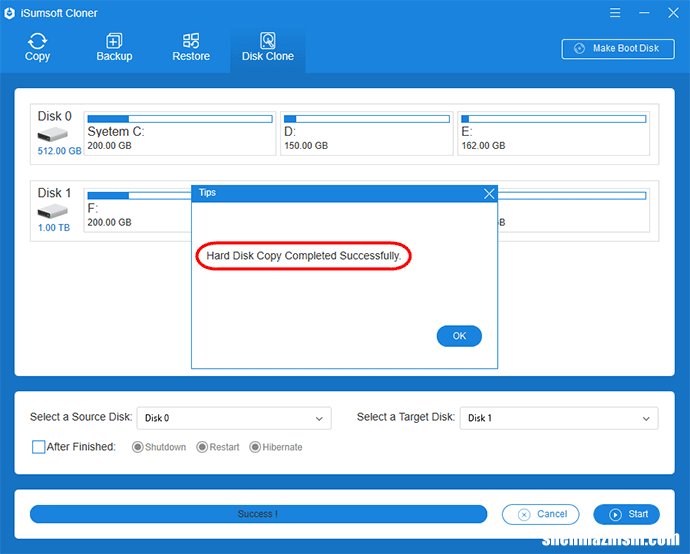Click the iSumsoft Cloner logo icon

(9, 13)
